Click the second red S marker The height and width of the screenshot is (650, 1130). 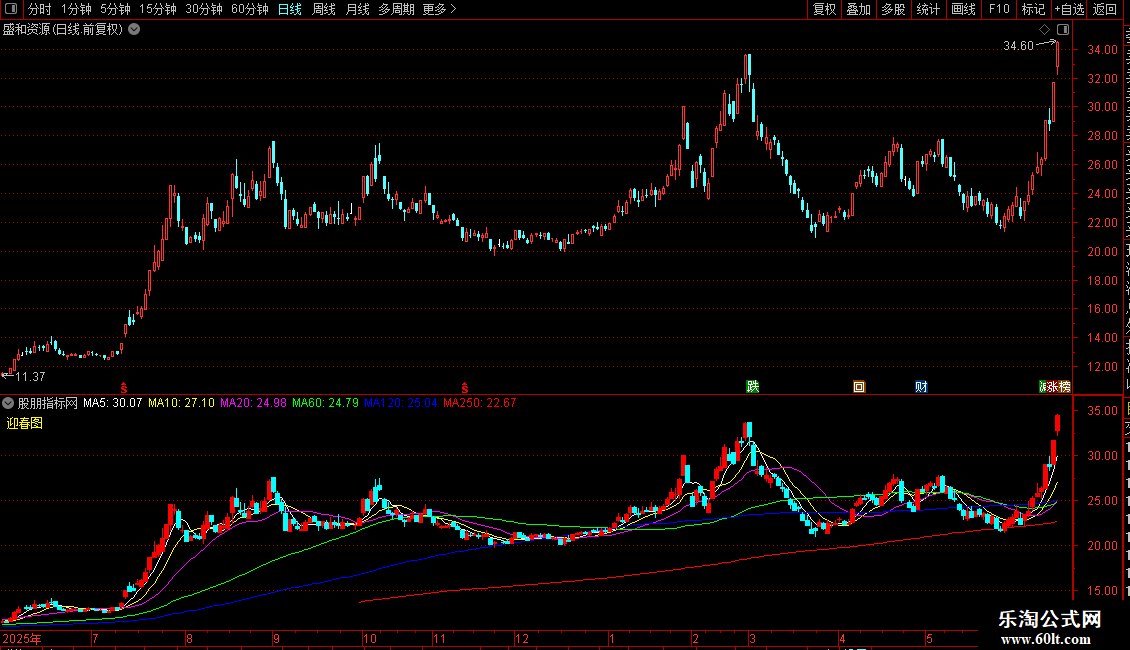[x=465, y=388]
